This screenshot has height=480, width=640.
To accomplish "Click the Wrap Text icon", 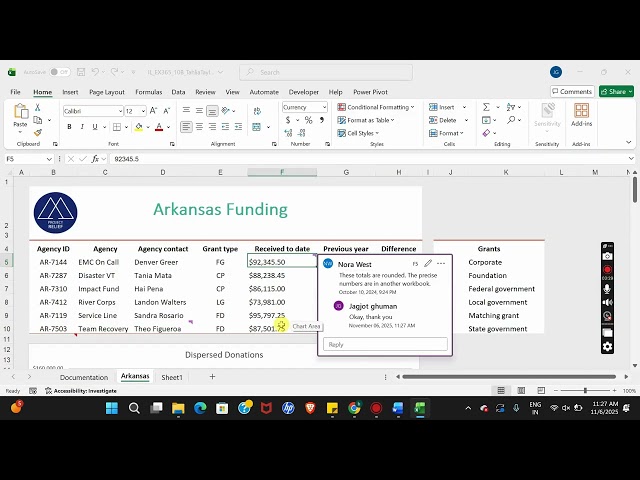I will pyautogui.click(x=257, y=111).
